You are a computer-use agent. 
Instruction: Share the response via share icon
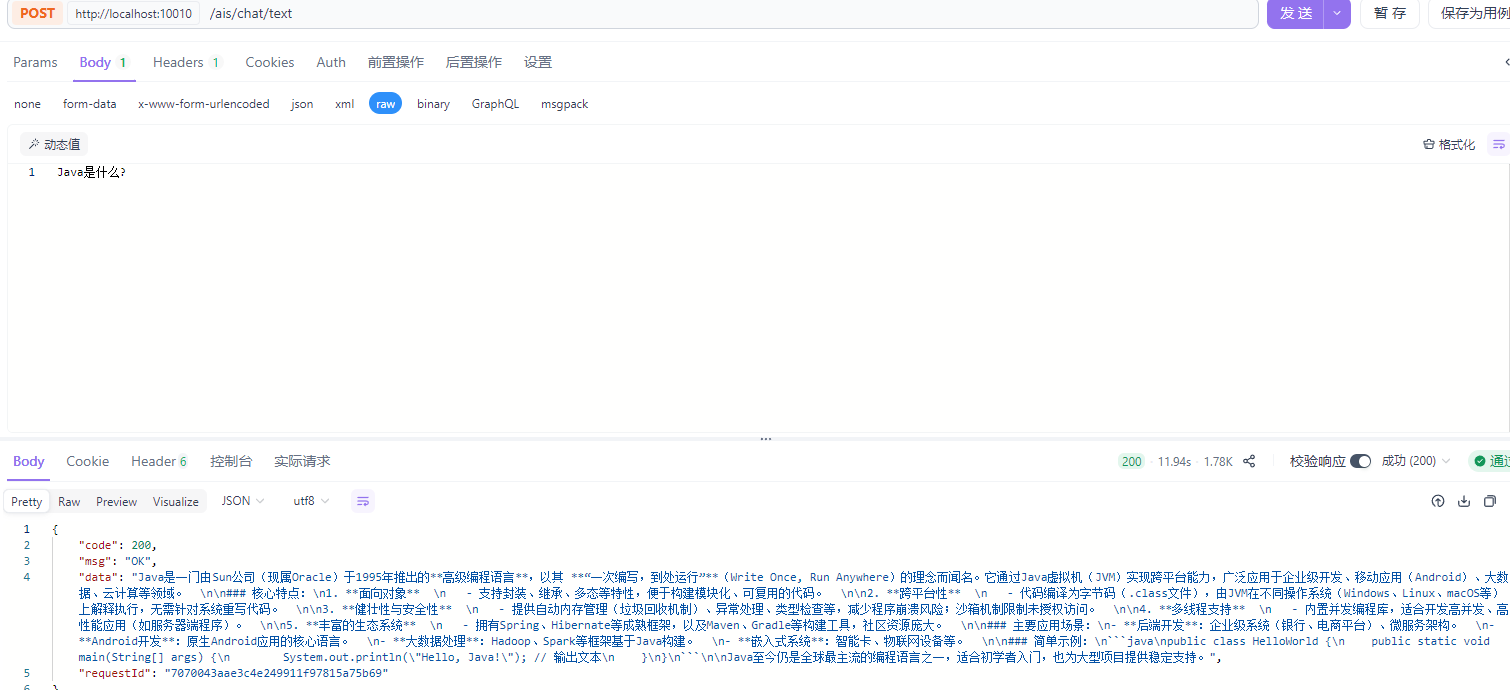click(x=1249, y=461)
